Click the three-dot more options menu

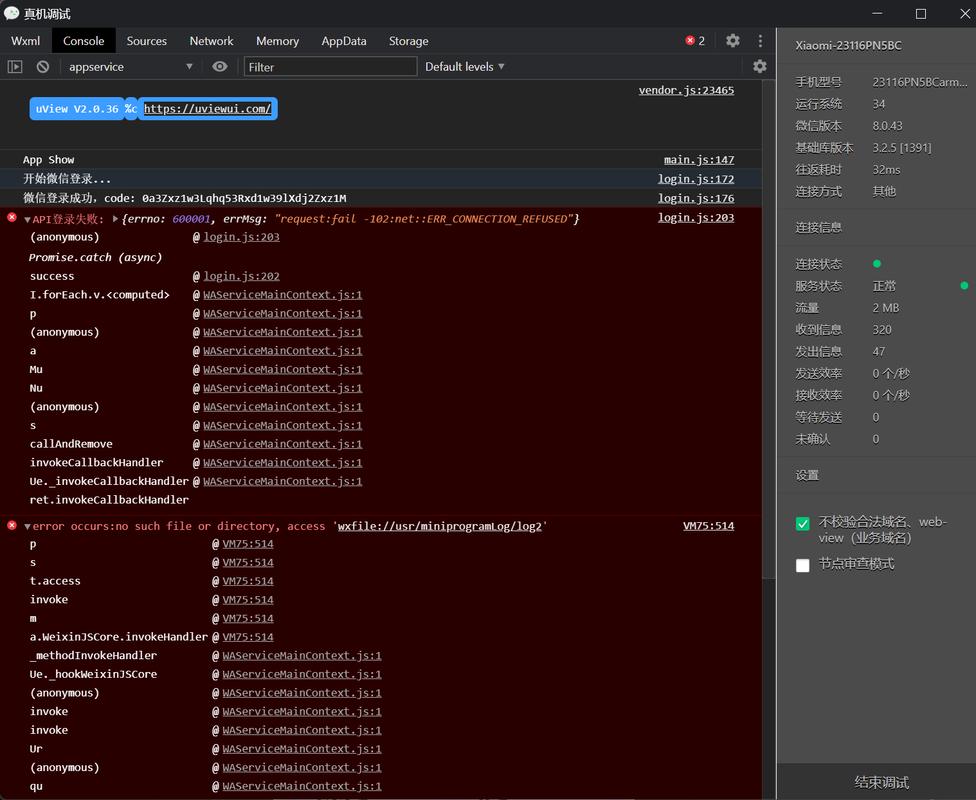pyautogui.click(x=760, y=41)
